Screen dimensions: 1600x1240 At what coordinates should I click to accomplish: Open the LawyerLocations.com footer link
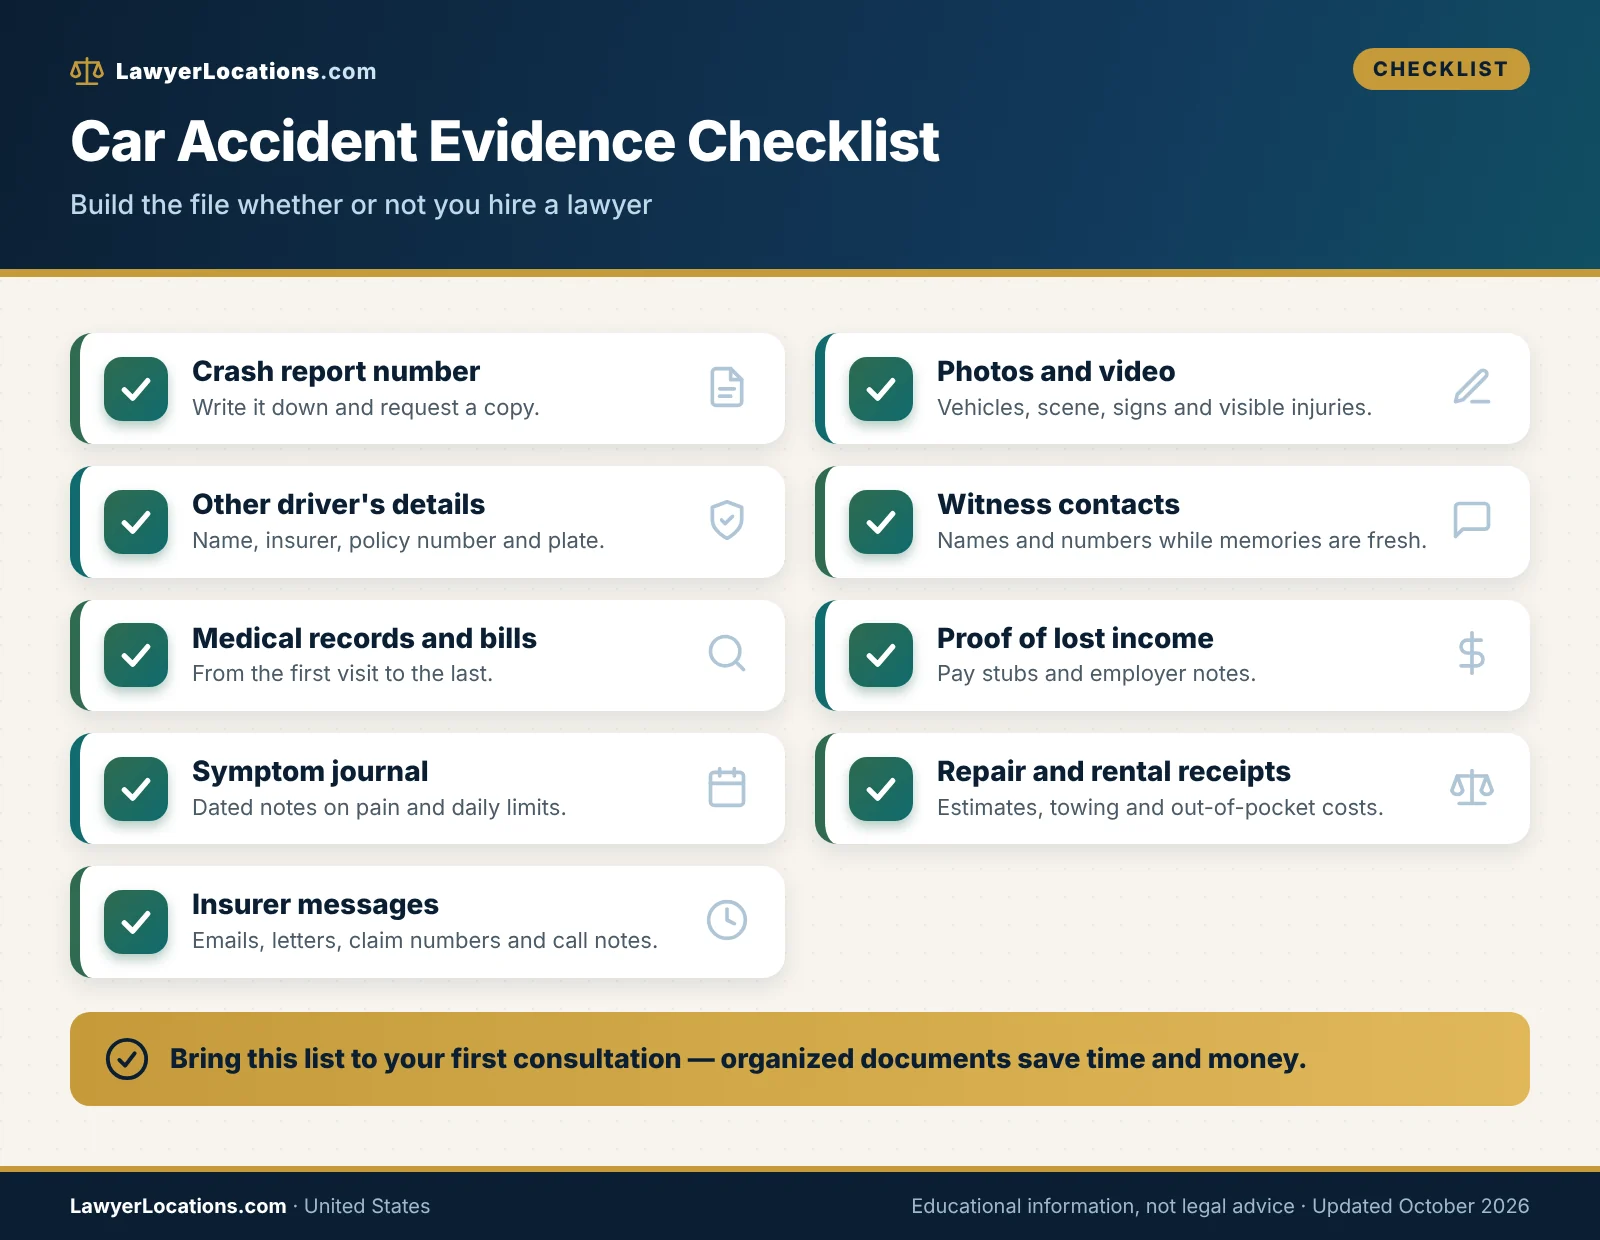178,1206
